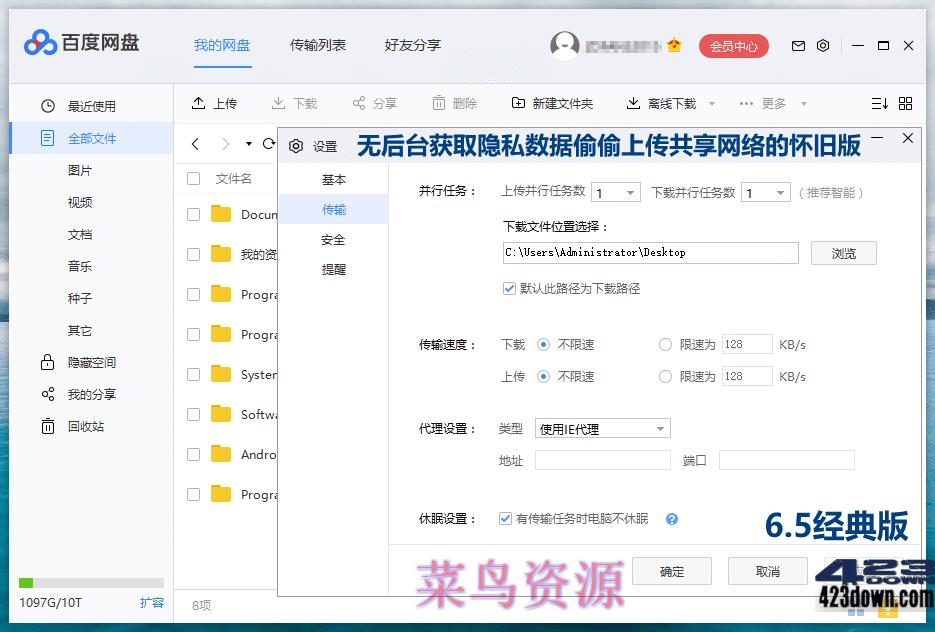This screenshot has height=632, width=935.
Task: Click the storage usage progress bar
Action: point(91,582)
